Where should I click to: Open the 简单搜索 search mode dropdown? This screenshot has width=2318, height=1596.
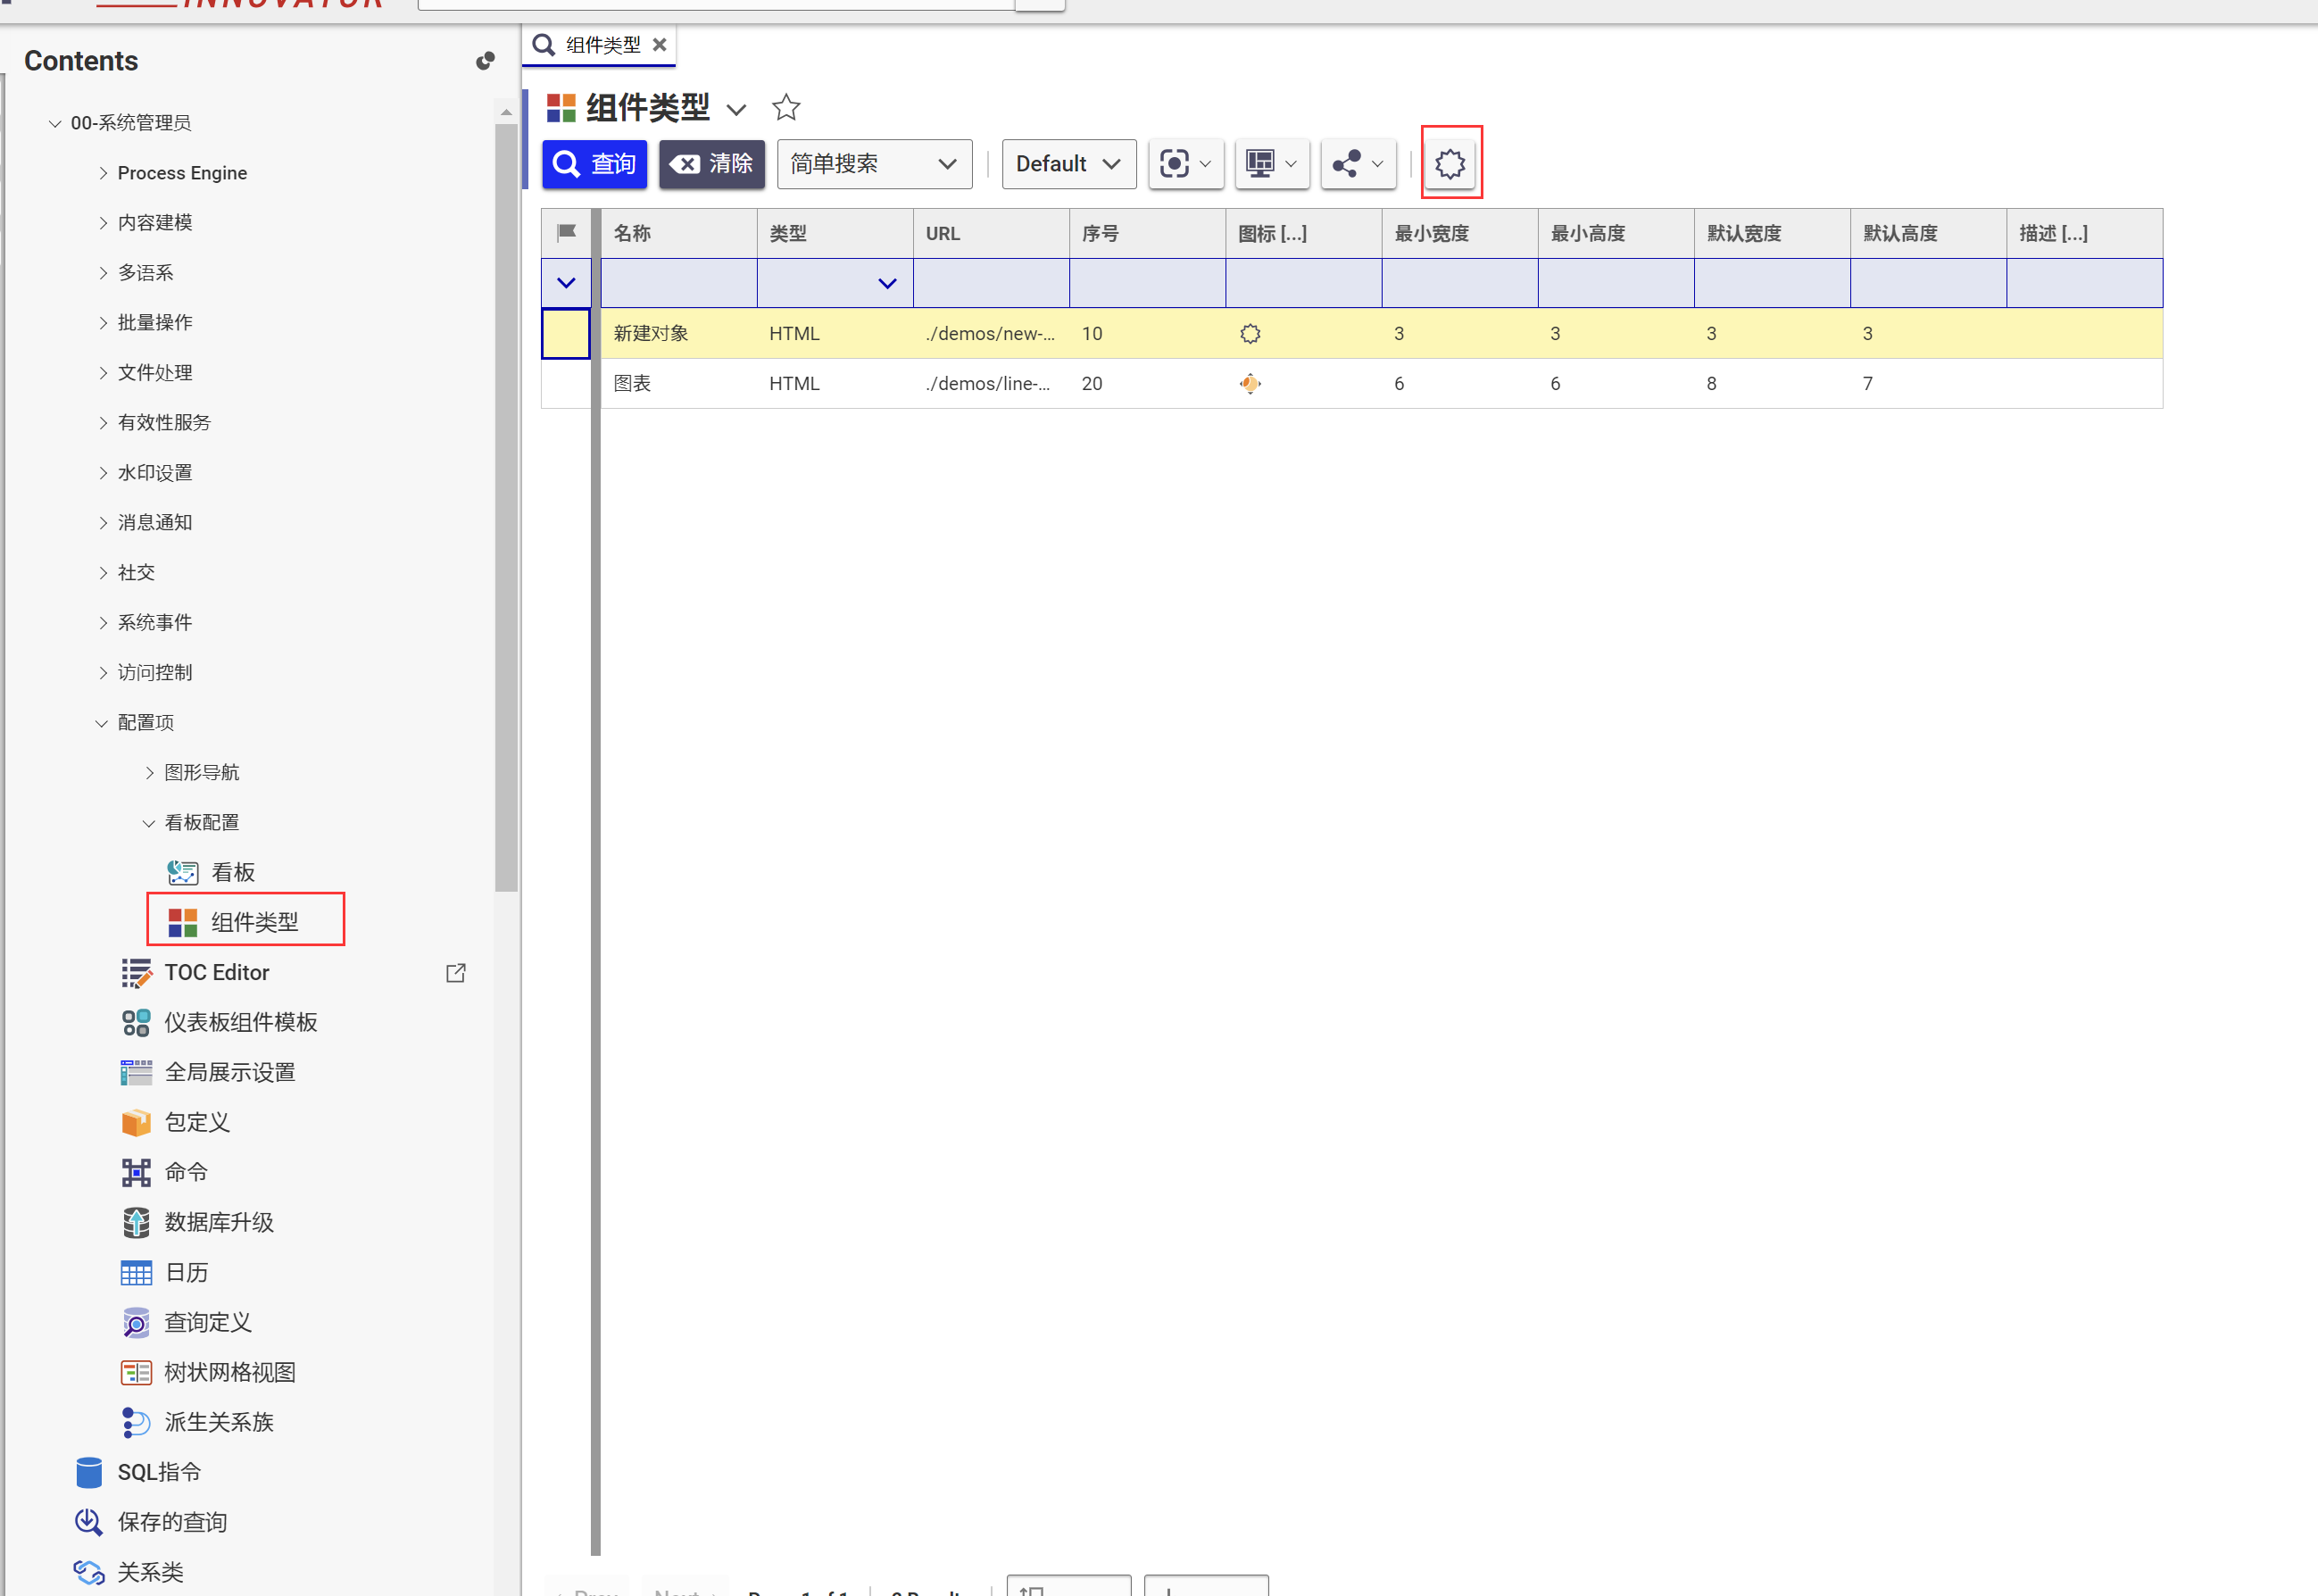click(x=873, y=164)
